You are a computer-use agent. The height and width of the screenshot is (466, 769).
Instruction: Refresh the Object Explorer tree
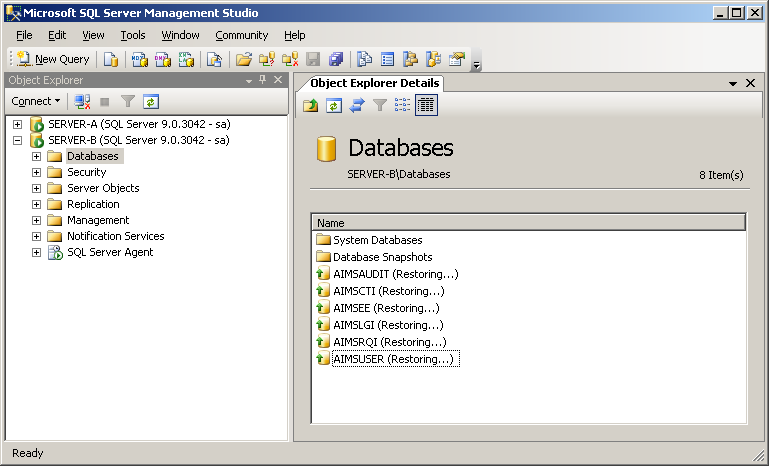(x=150, y=101)
